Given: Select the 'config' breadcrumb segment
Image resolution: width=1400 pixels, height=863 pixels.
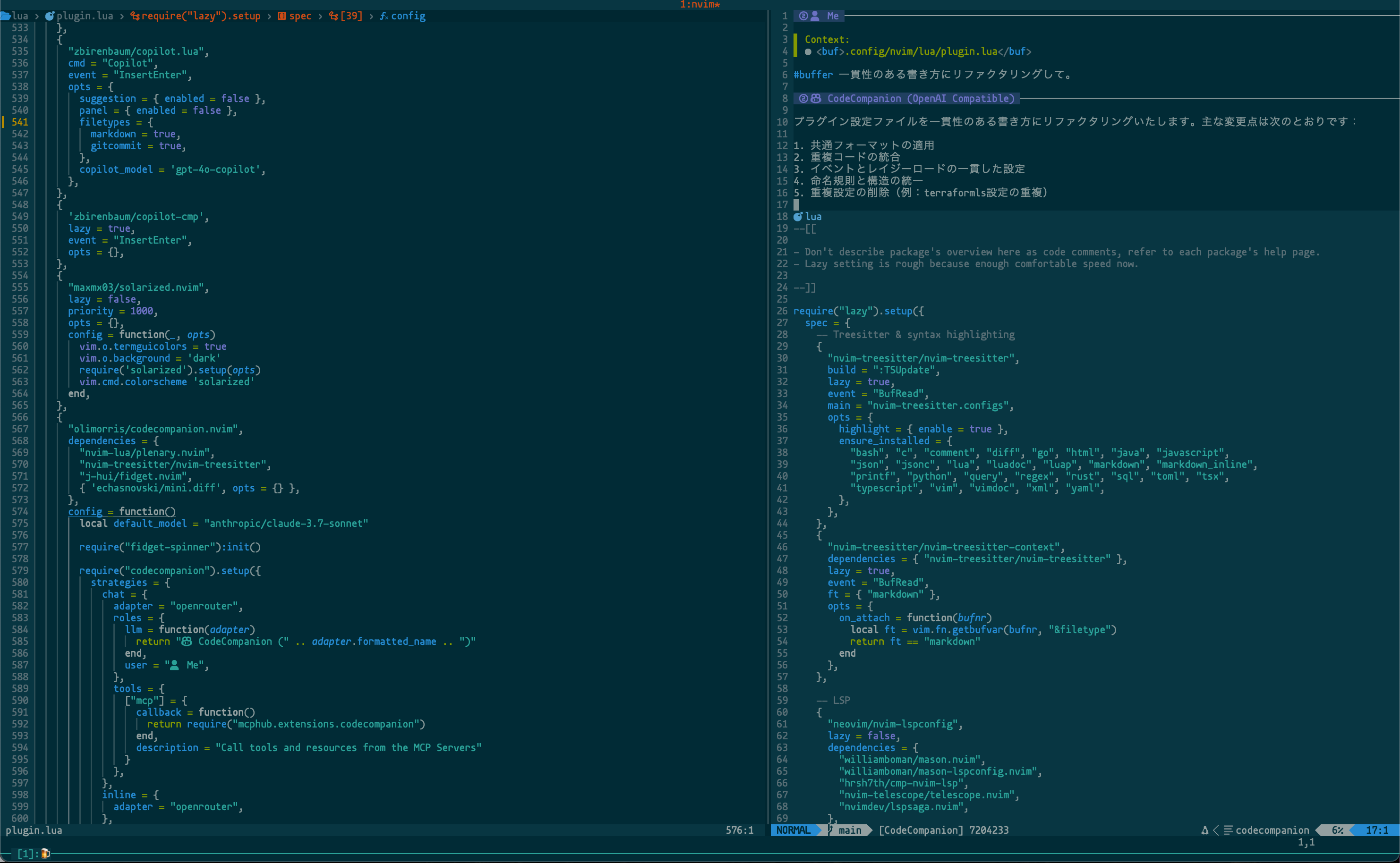Looking at the screenshot, I should [x=408, y=16].
